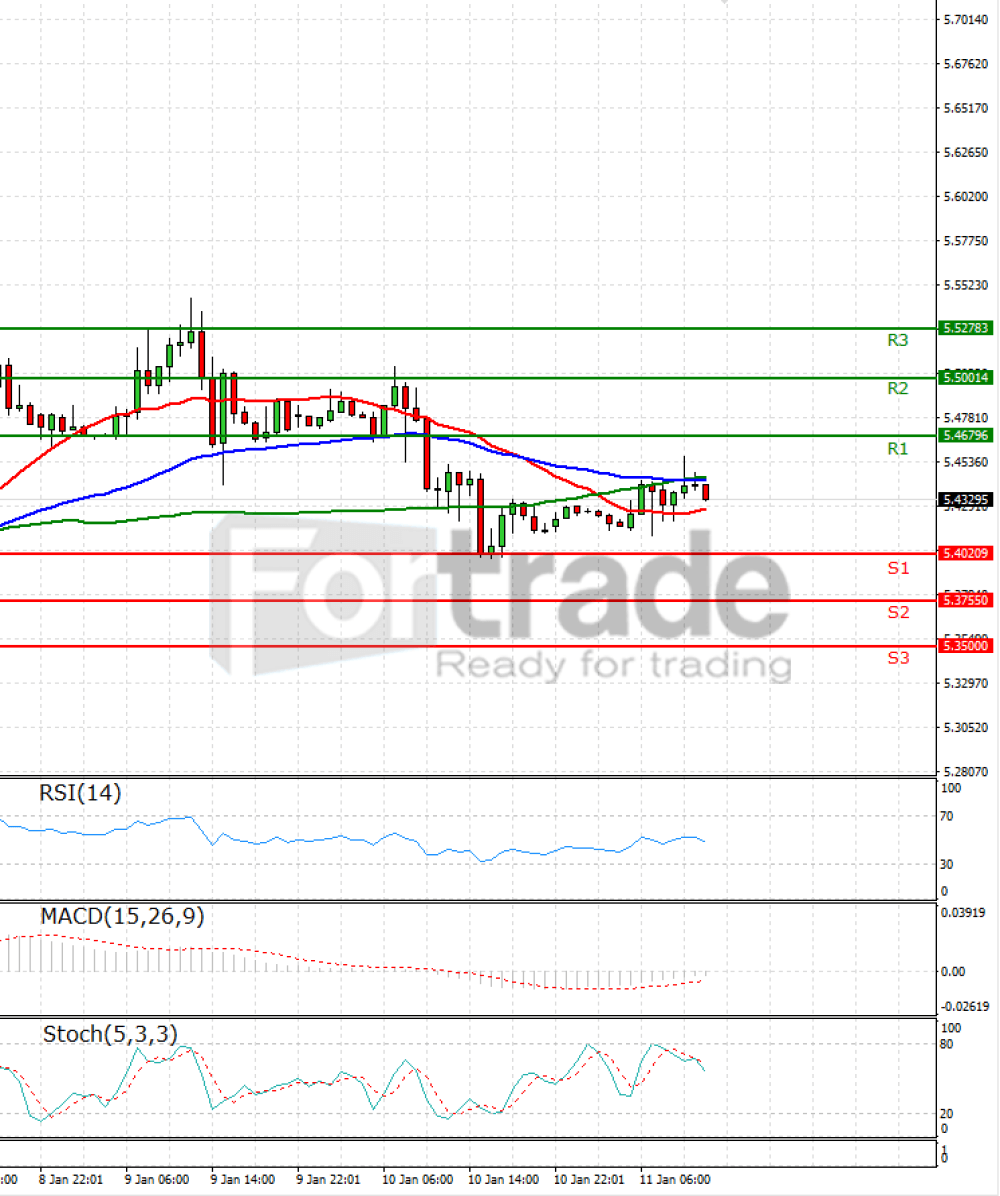Click the 5.45360 price axis value
The image size is (1000, 1196).
966,462
